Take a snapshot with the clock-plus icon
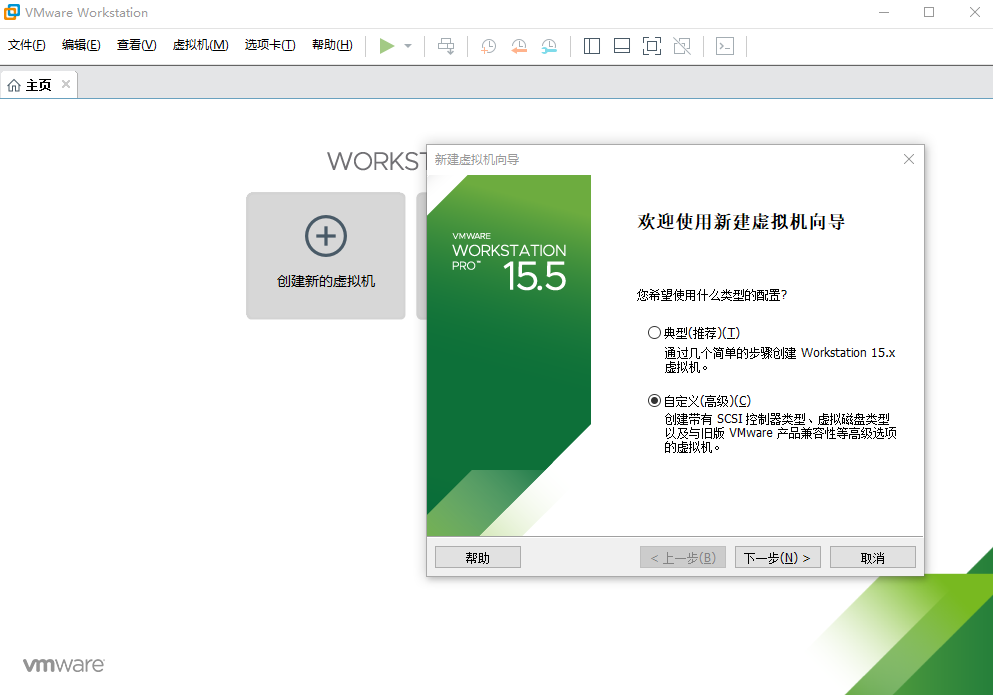The width and height of the screenshot is (993, 695). (488, 46)
